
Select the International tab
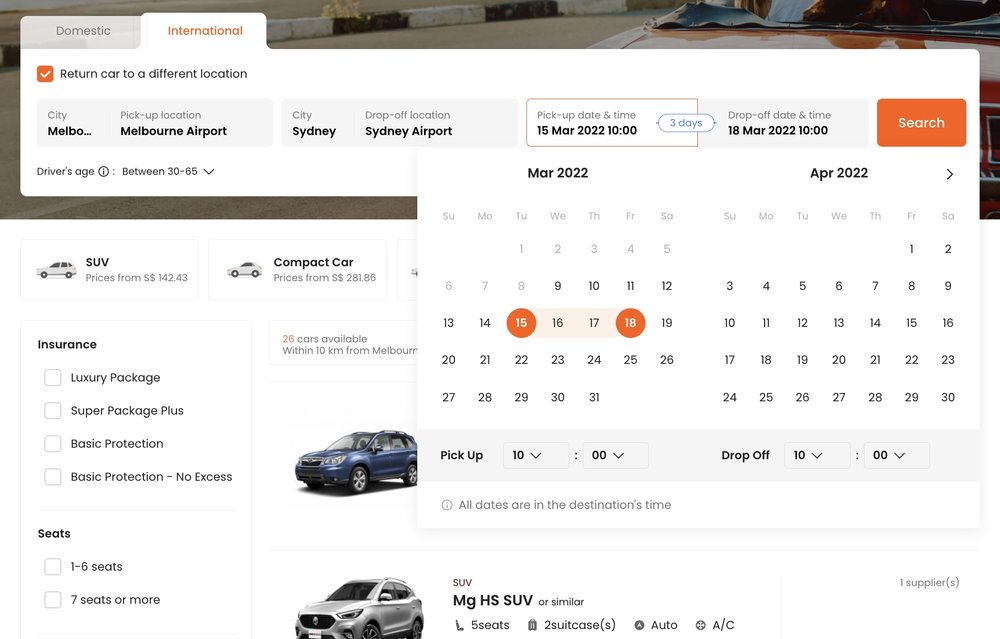[204, 31]
